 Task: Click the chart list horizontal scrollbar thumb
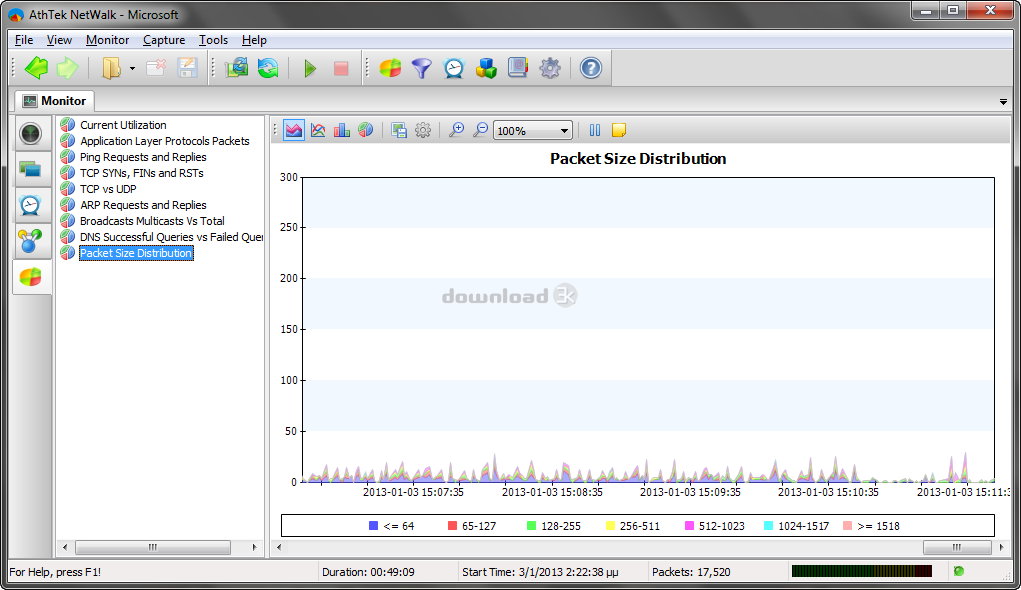[x=153, y=547]
